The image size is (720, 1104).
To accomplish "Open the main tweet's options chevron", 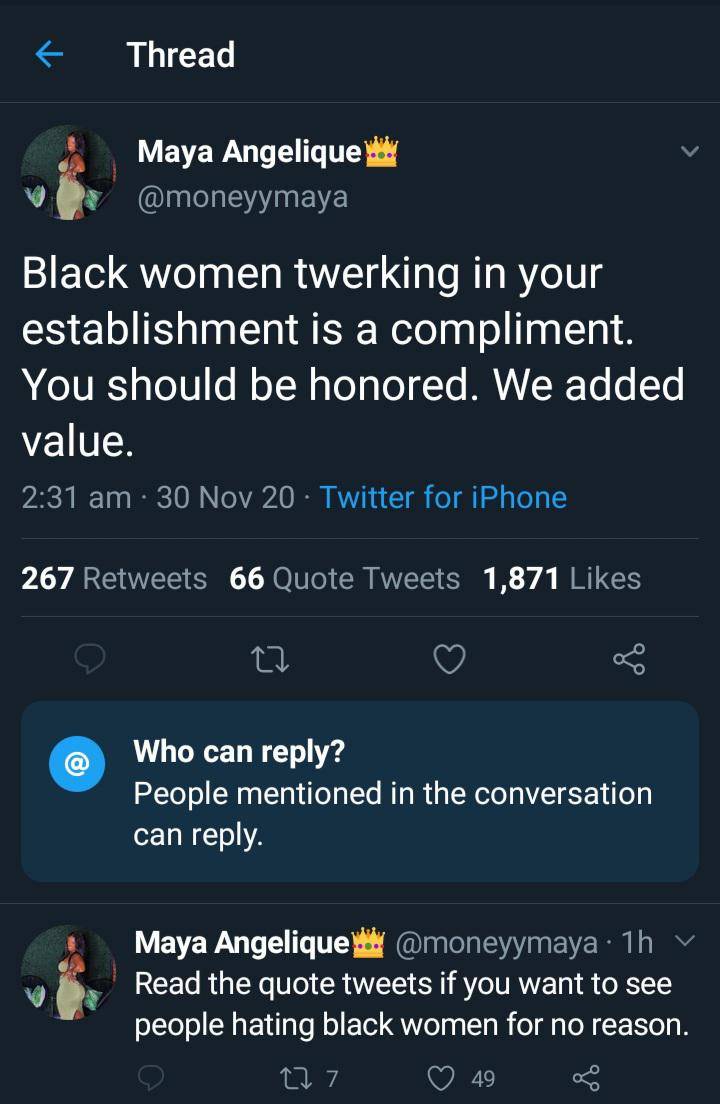I will 689,152.
